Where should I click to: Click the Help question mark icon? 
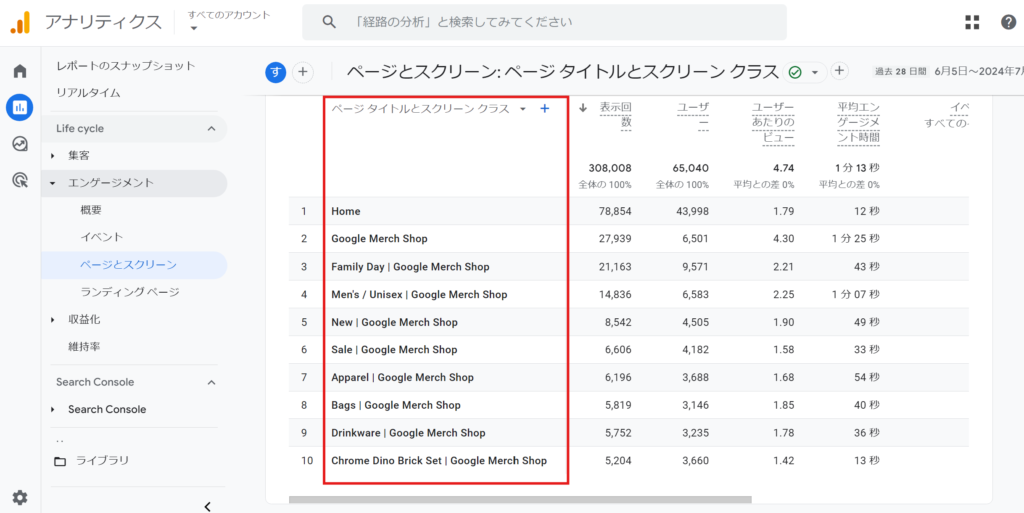(x=1008, y=22)
